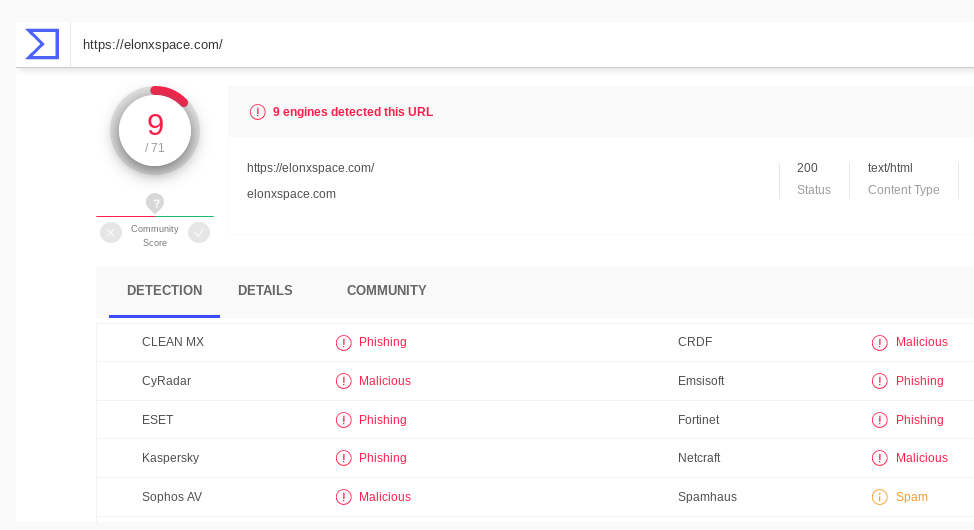Click the Community Score label

click(x=155, y=235)
